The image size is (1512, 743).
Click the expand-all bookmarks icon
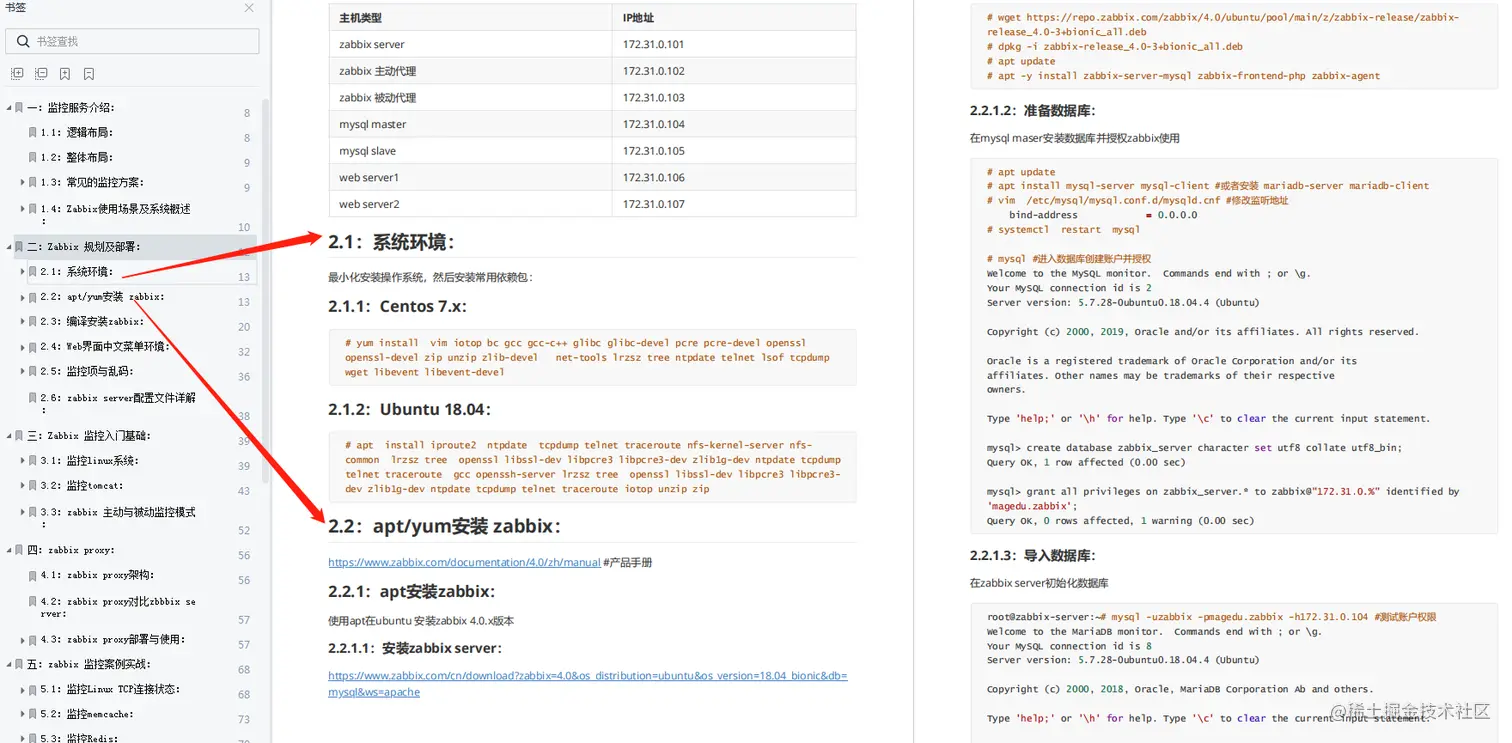point(15,73)
